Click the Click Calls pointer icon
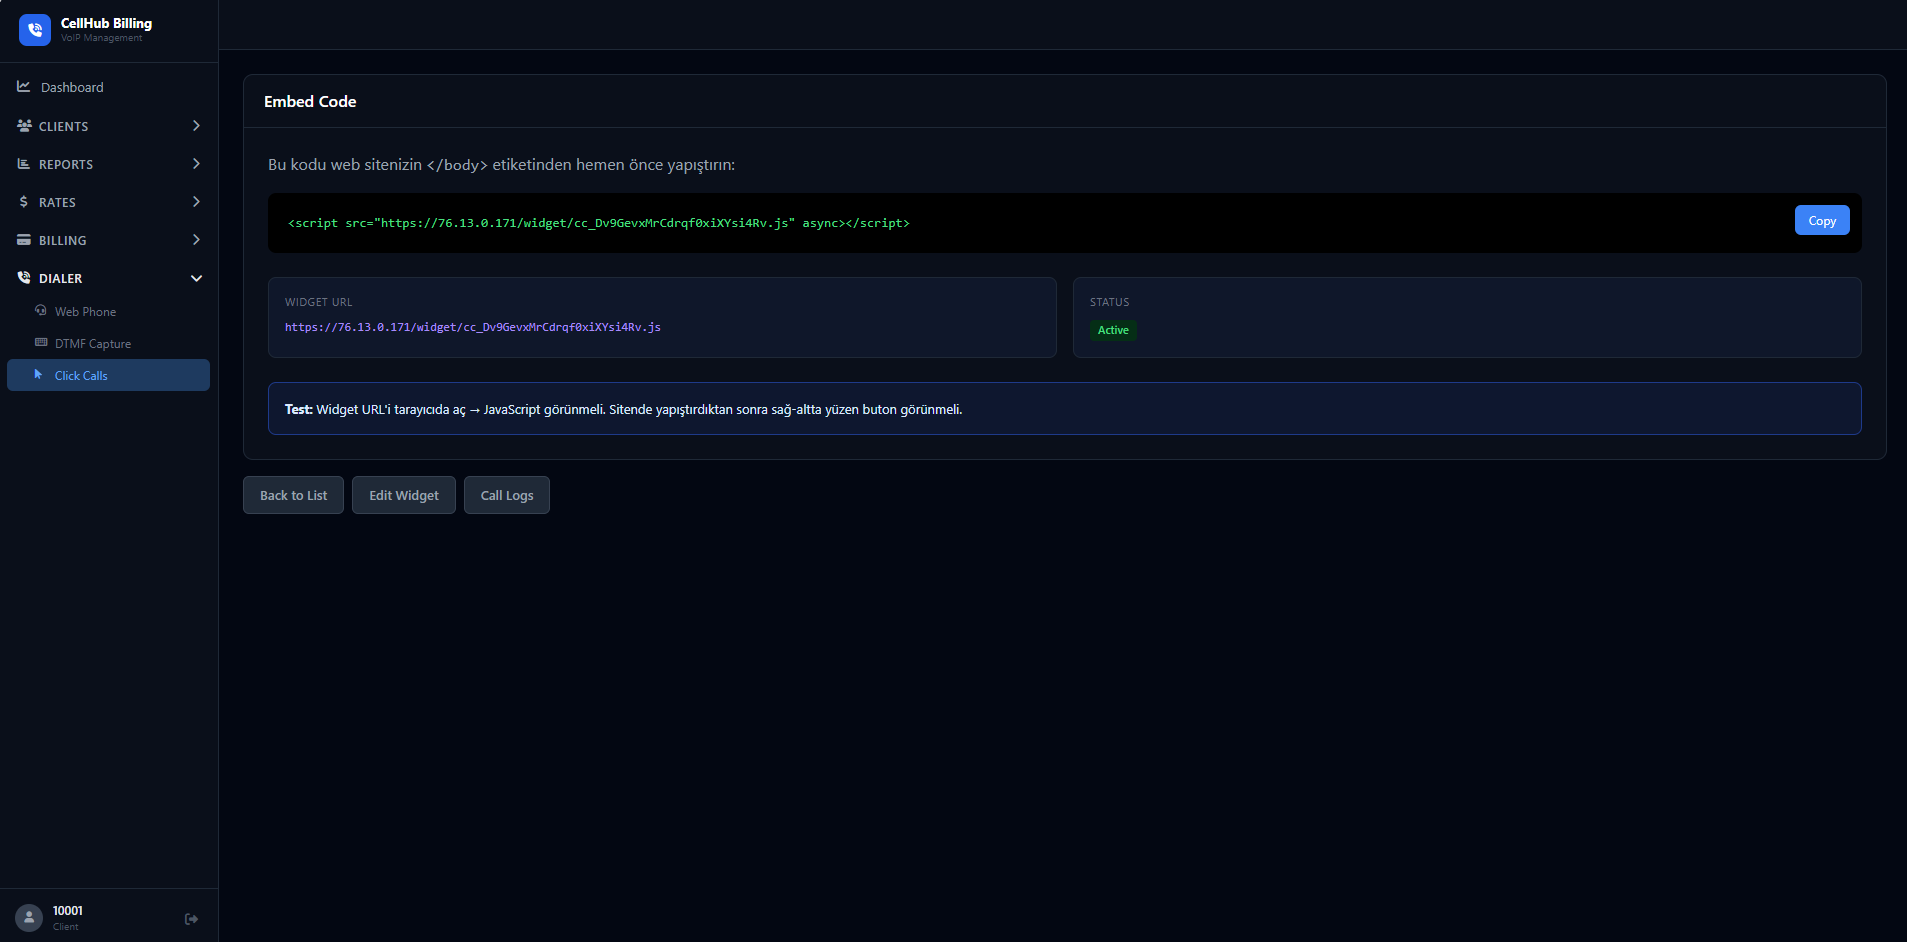Screen dimensions: 1907x942 point(39,375)
